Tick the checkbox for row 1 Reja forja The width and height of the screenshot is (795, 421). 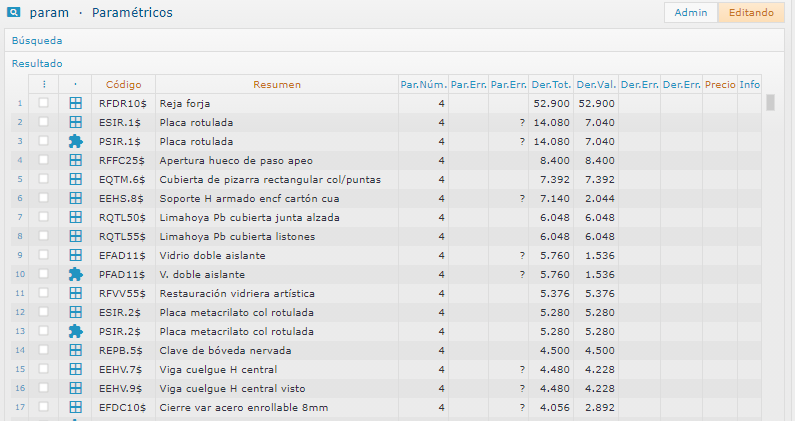pos(43,103)
